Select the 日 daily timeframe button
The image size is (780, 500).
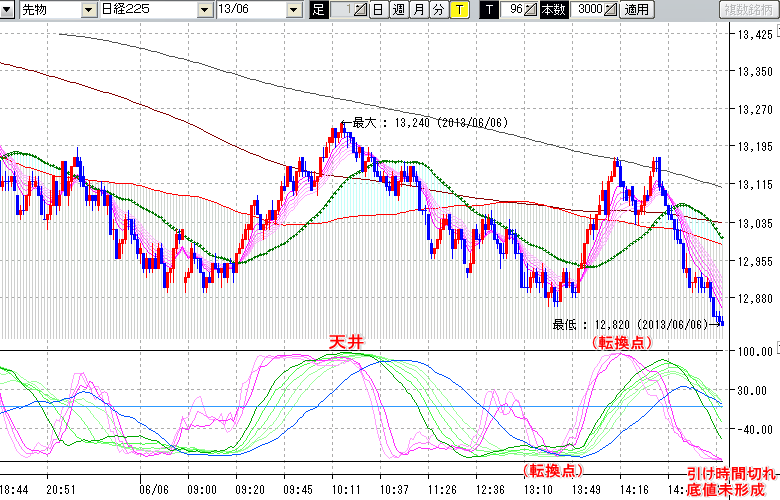(x=378, y=10)
